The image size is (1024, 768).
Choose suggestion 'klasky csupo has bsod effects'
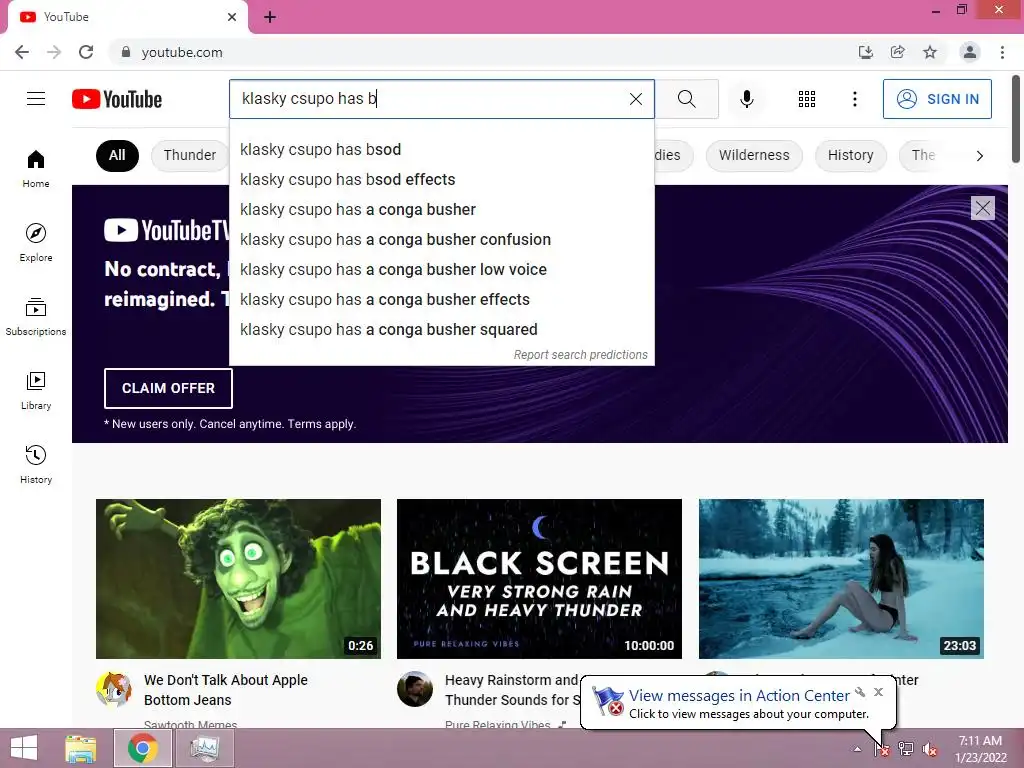(441, 180)
